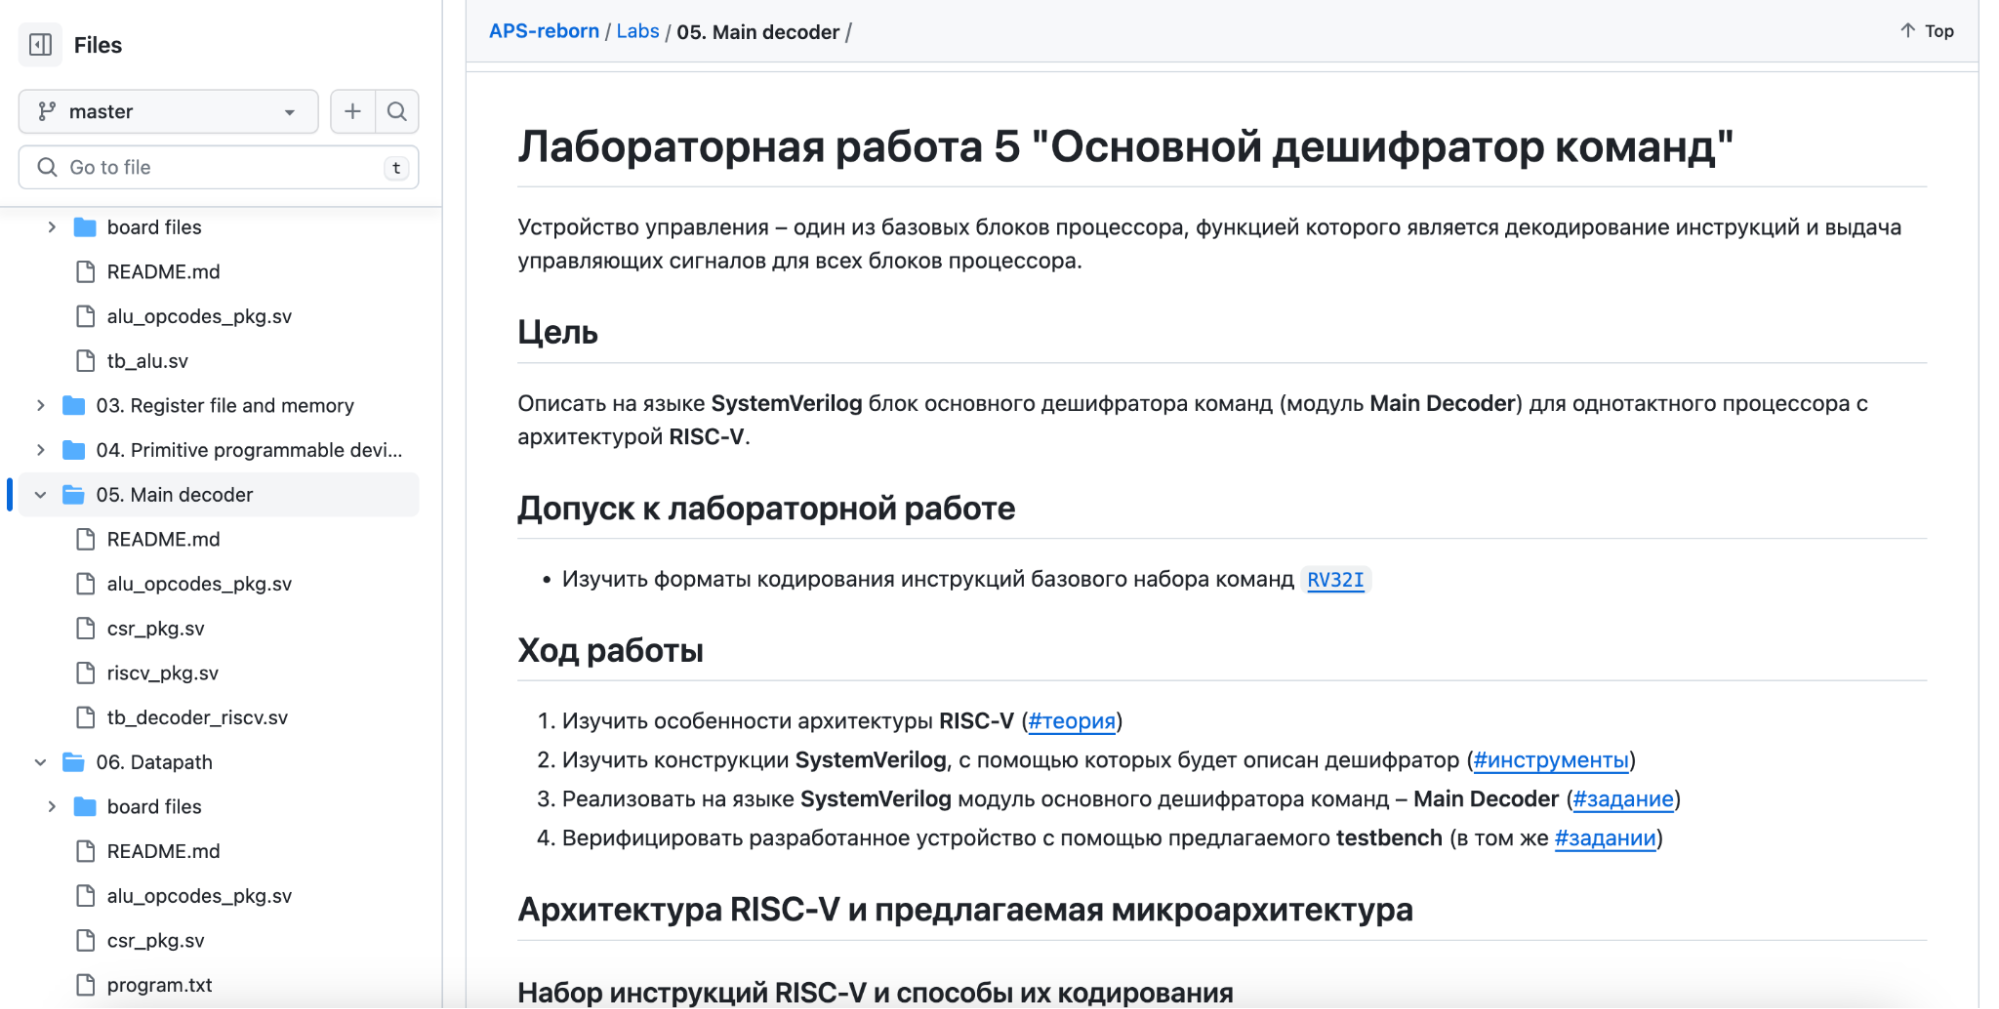
Task: Click the Top arrow icon
Action: tap(1905, 31)
